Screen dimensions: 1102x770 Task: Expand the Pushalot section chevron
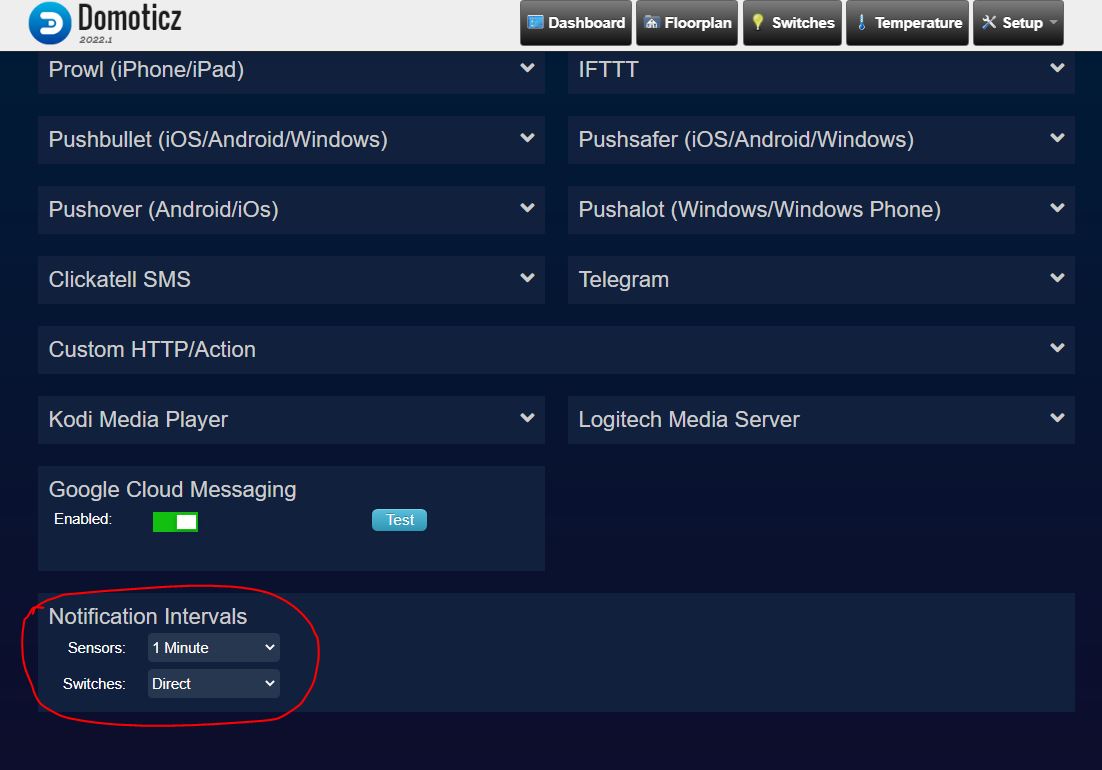coord(1057,208)
